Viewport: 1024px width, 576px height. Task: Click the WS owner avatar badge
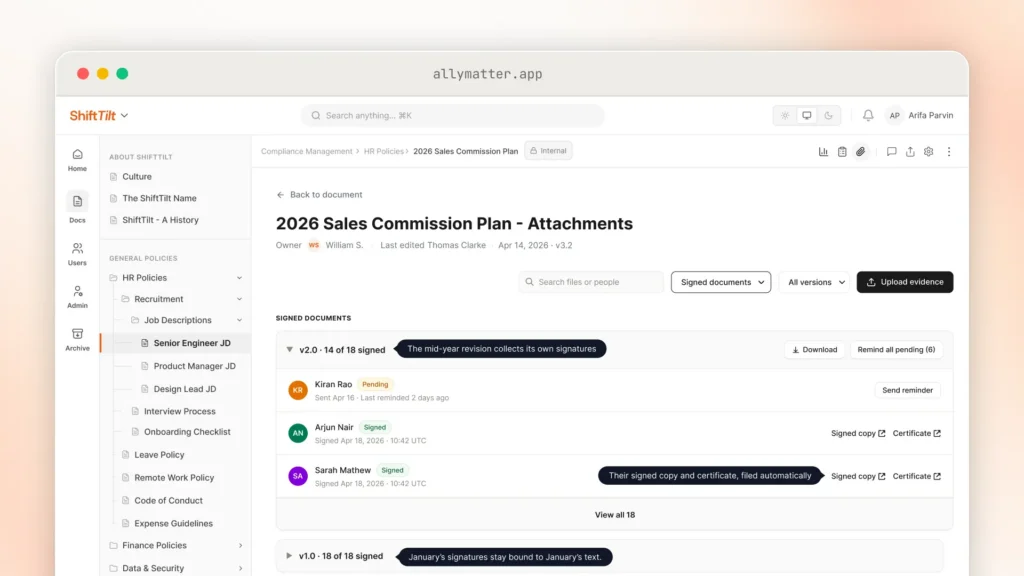(314, 246)
